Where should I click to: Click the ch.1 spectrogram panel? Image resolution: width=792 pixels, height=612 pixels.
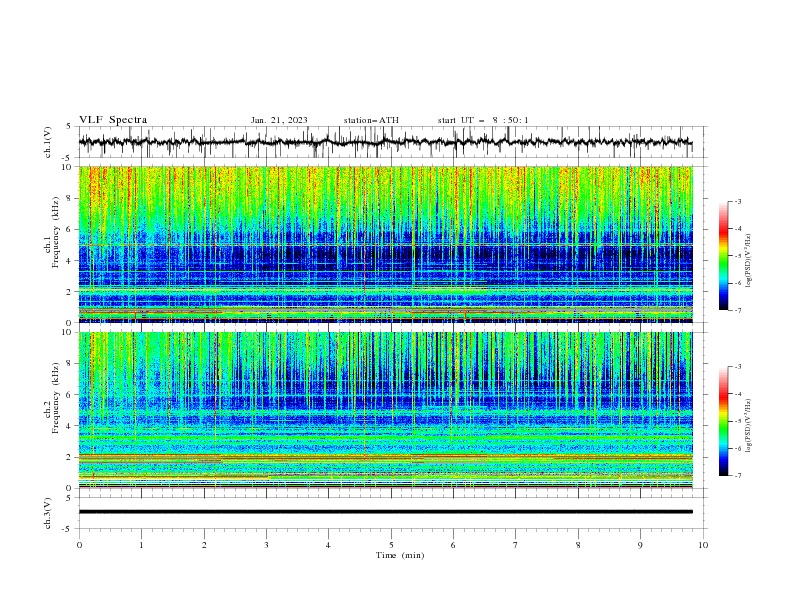[385, 244]
